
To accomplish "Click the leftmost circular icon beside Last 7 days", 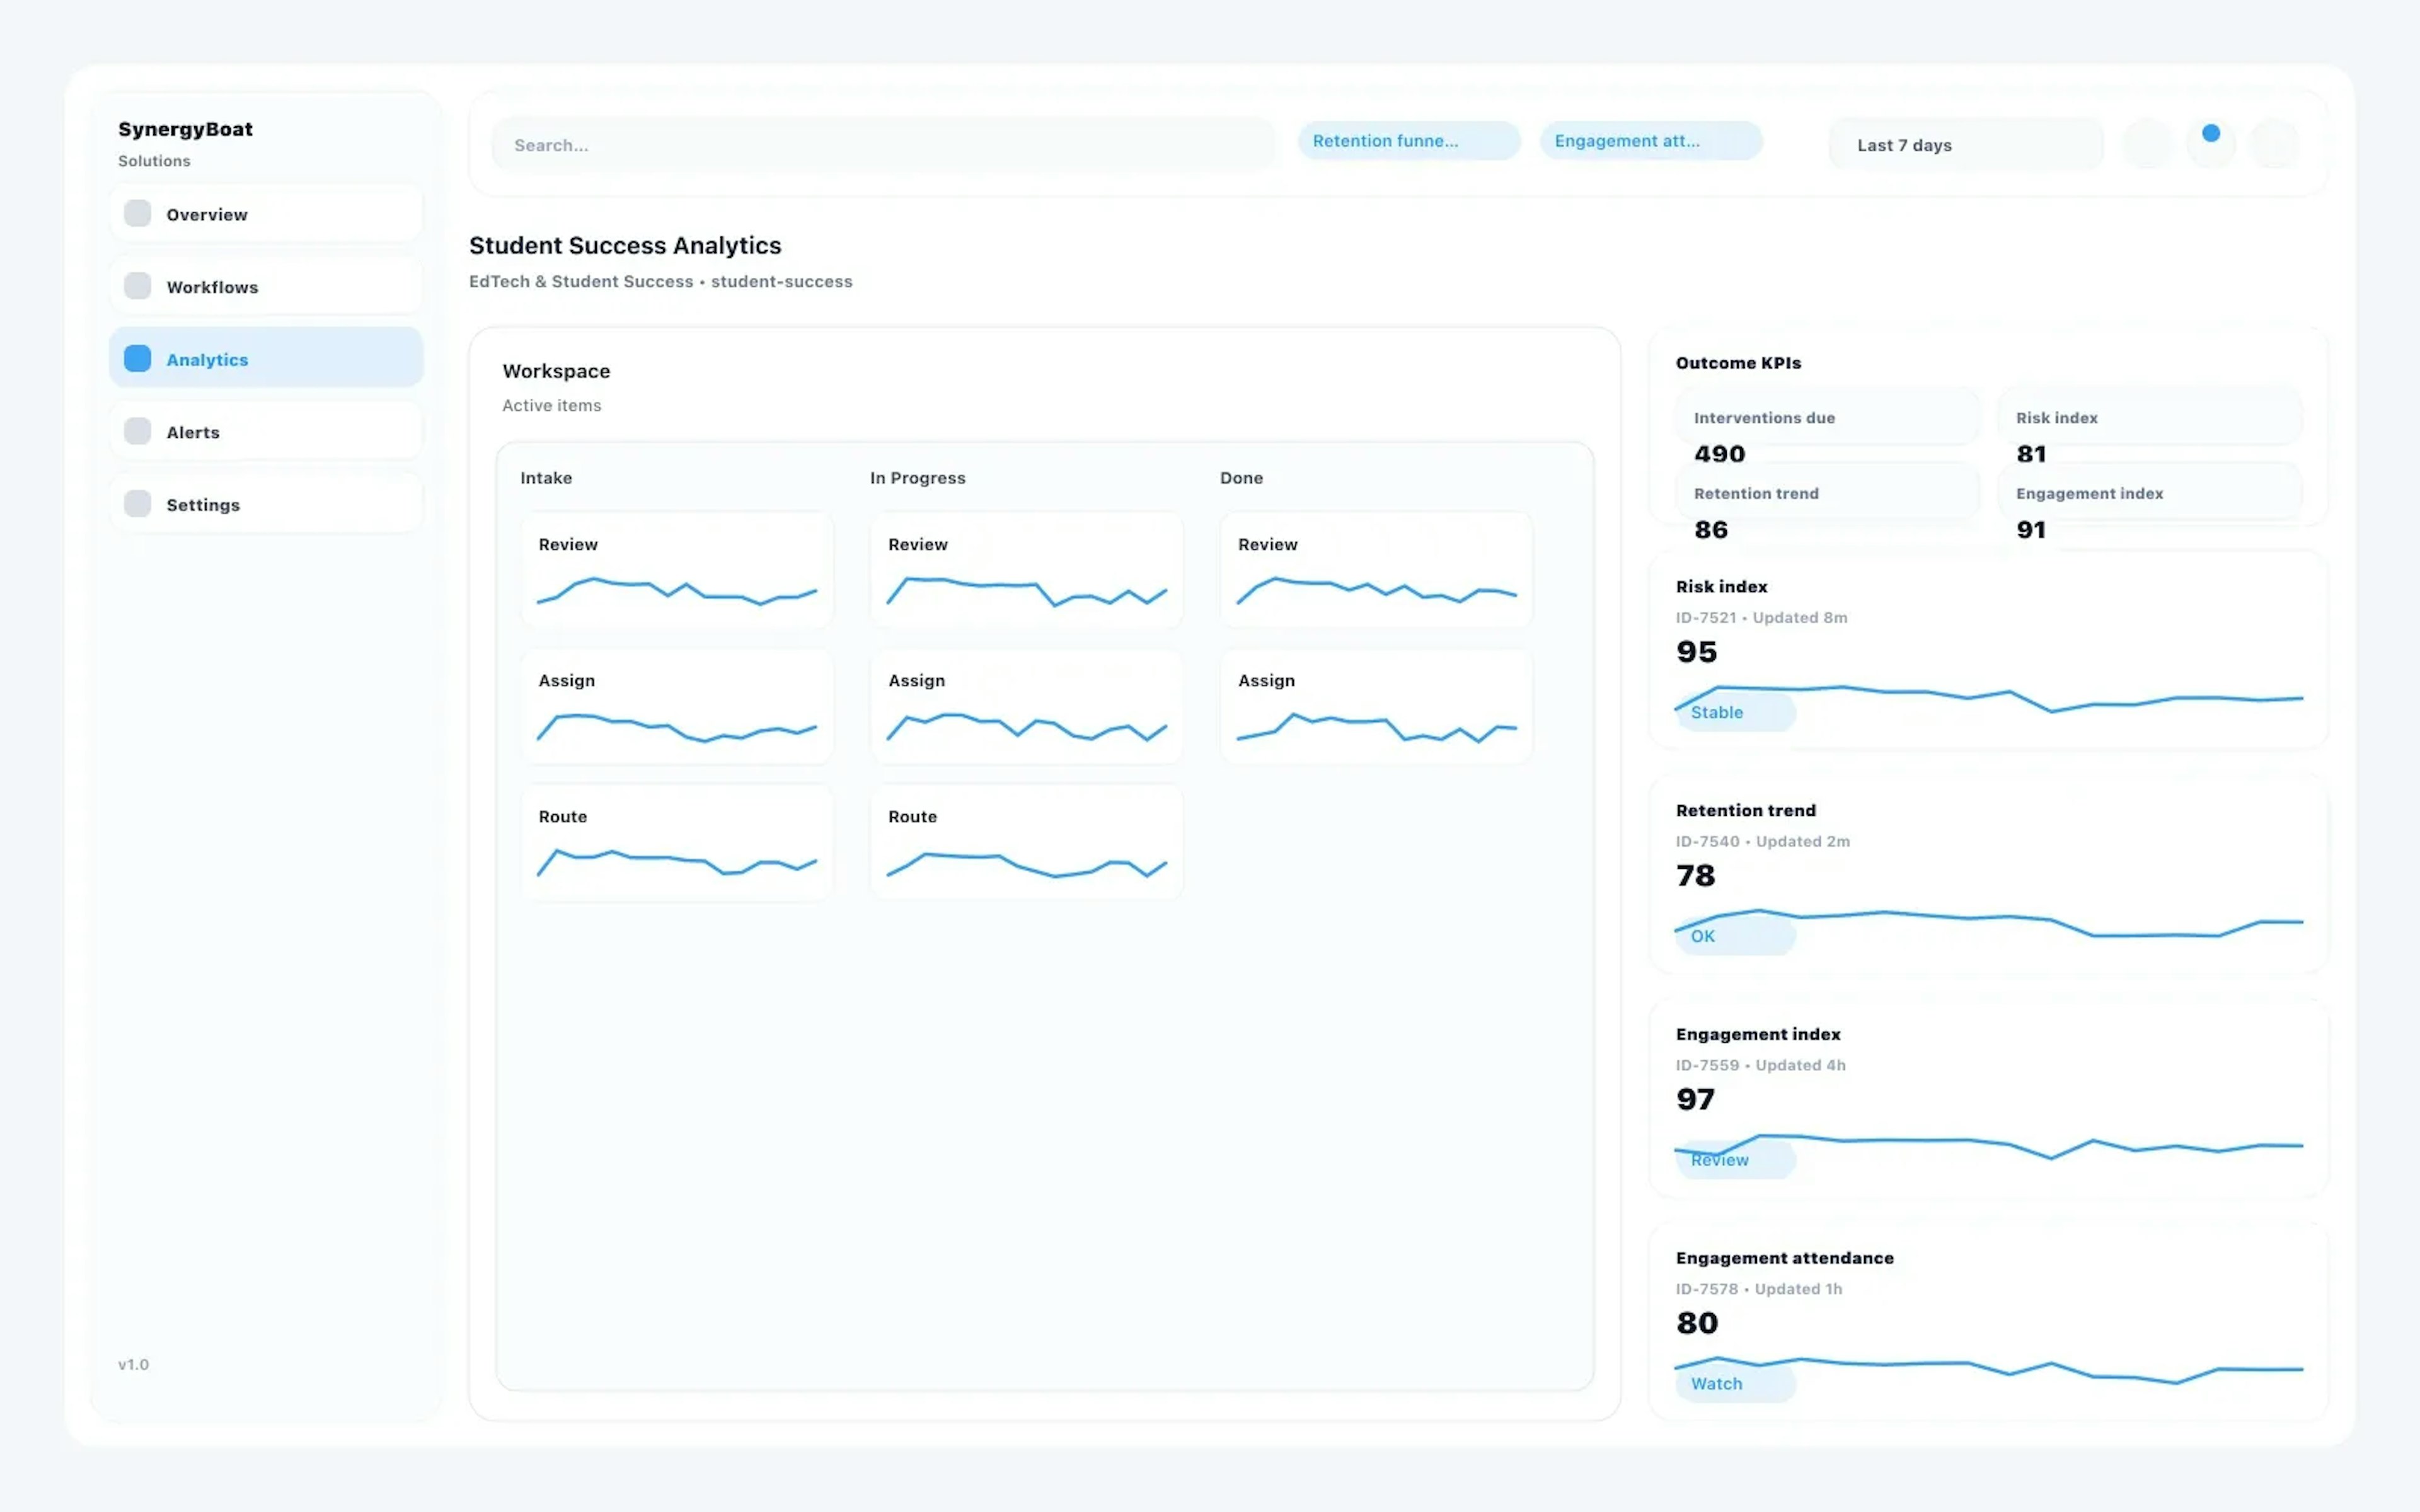I will (2148, 144).
